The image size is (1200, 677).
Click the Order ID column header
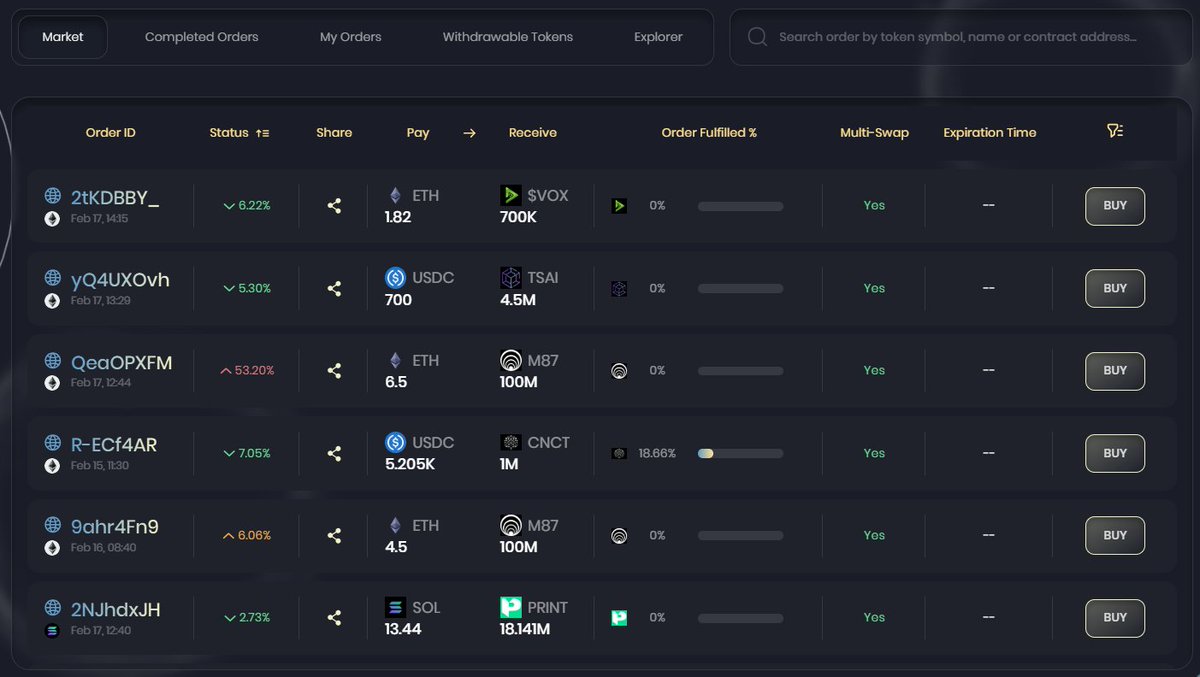pyautogui.click(x=110, y=132)
